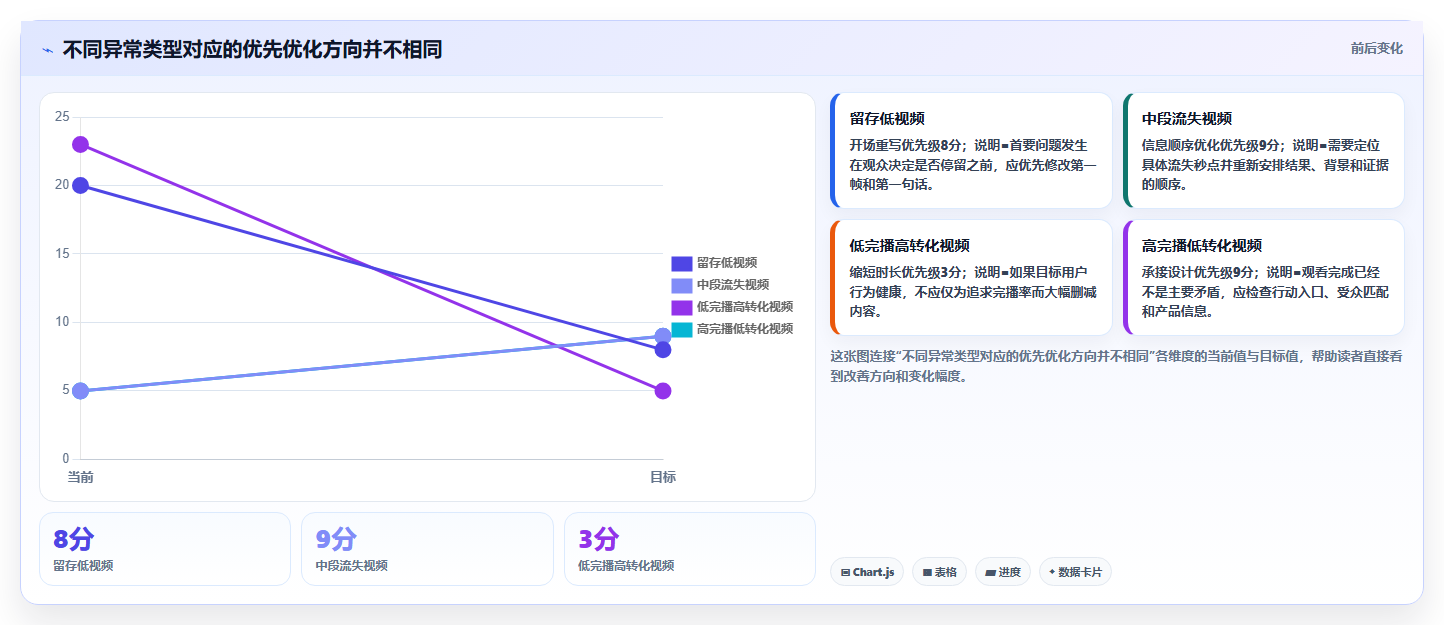Click the y-axis value 25

[62, 117]
